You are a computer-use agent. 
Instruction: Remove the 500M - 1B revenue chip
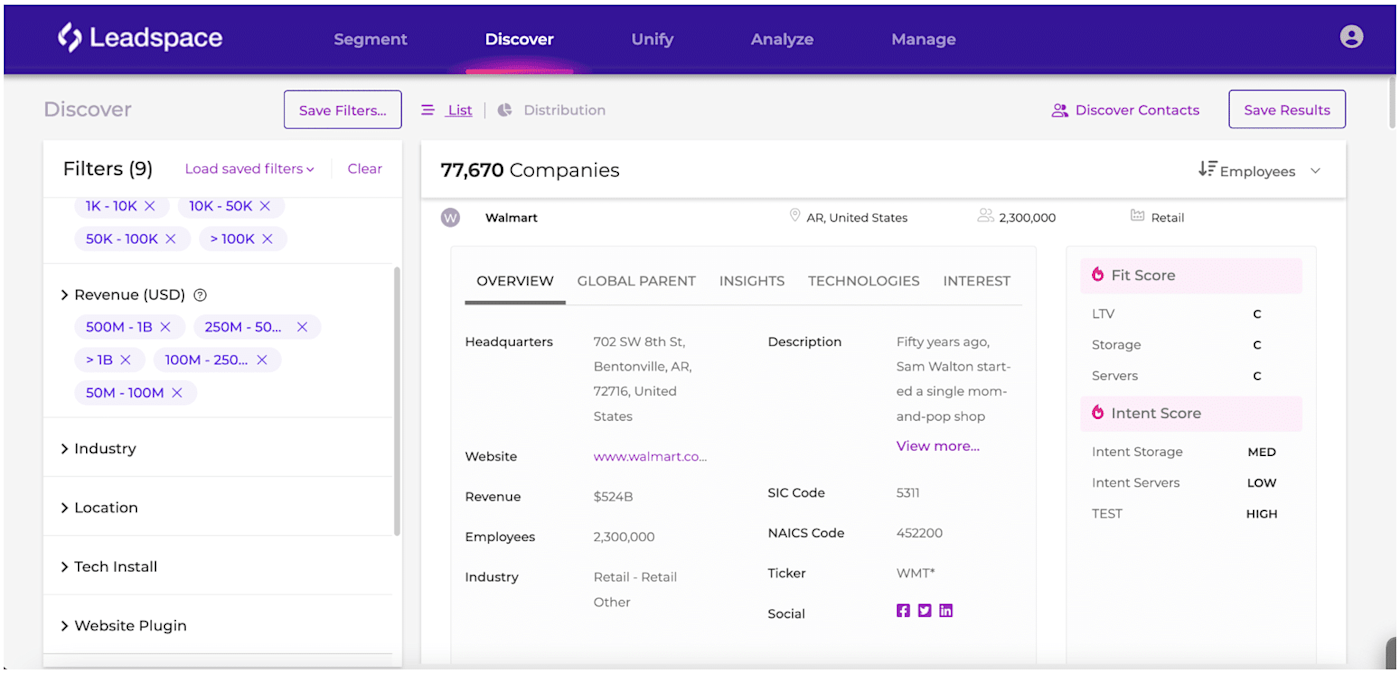point(166,327)
